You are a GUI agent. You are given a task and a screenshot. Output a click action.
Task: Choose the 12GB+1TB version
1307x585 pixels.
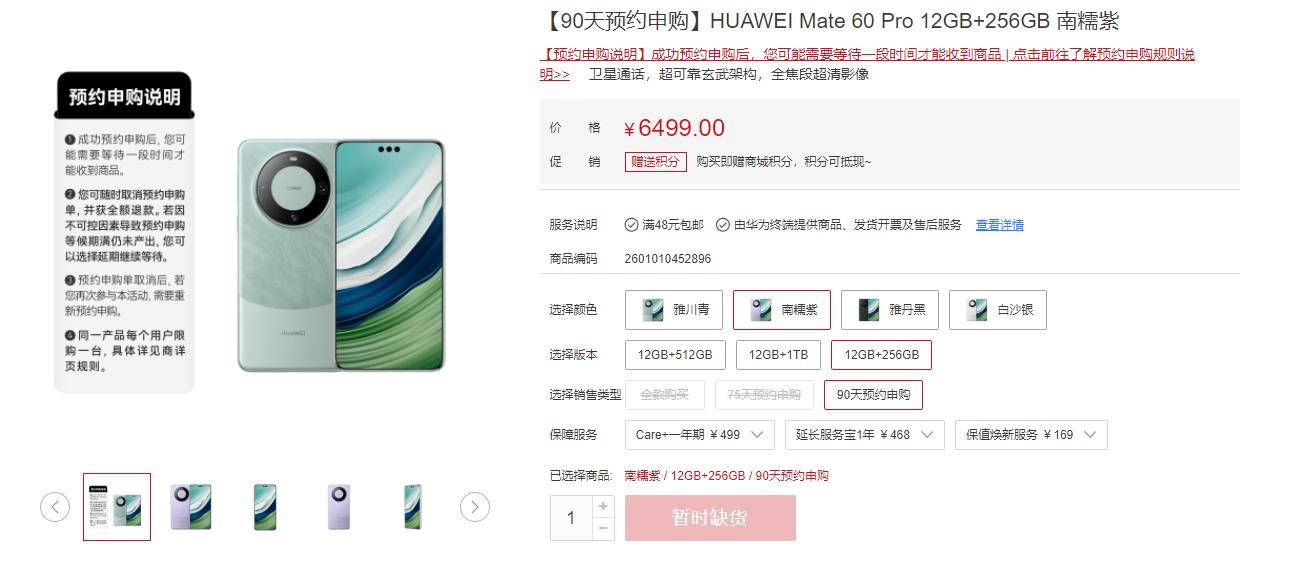pos(778,355)
